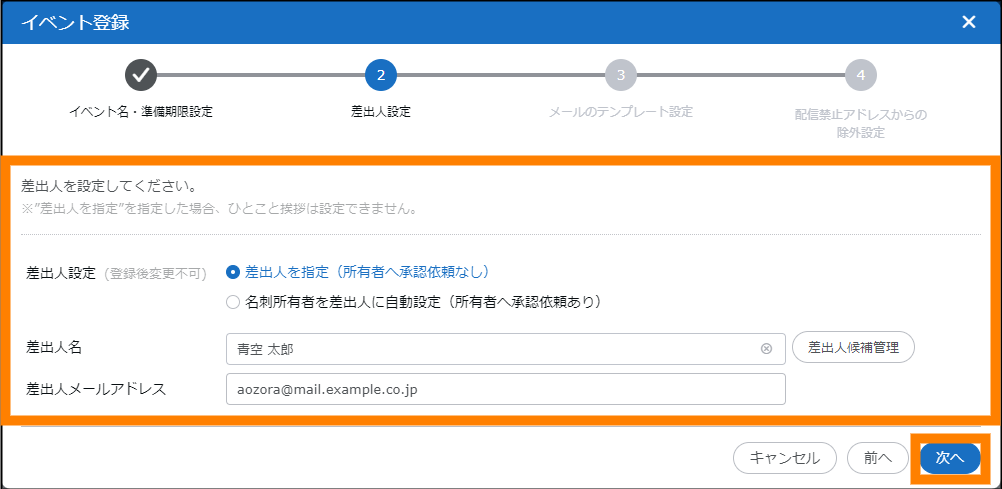Click the step 2 circle in the progress bar

(381, 75)
